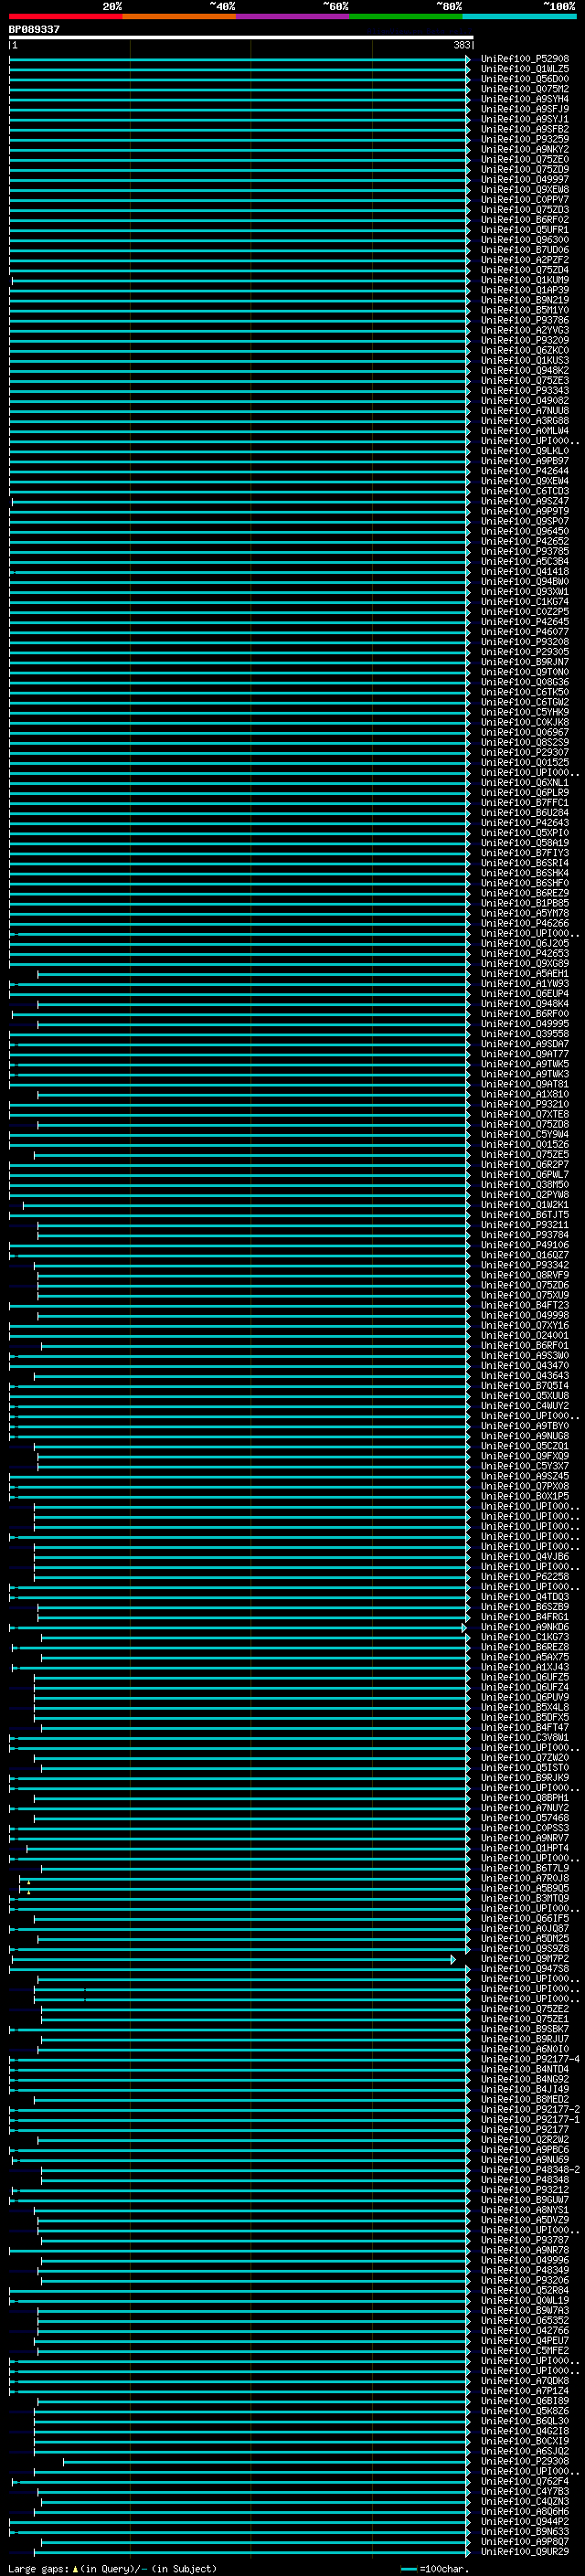This screenshot has width=585, height=2576.
Task: Open hit UniRef100_P93259
Action: point(524,139)
